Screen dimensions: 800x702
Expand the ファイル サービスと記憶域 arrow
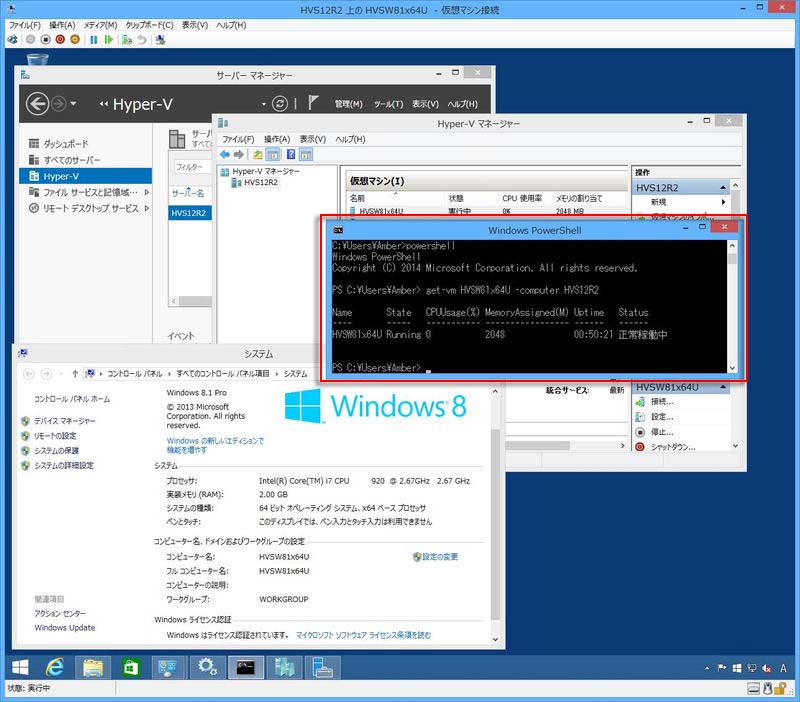[147, 192]
